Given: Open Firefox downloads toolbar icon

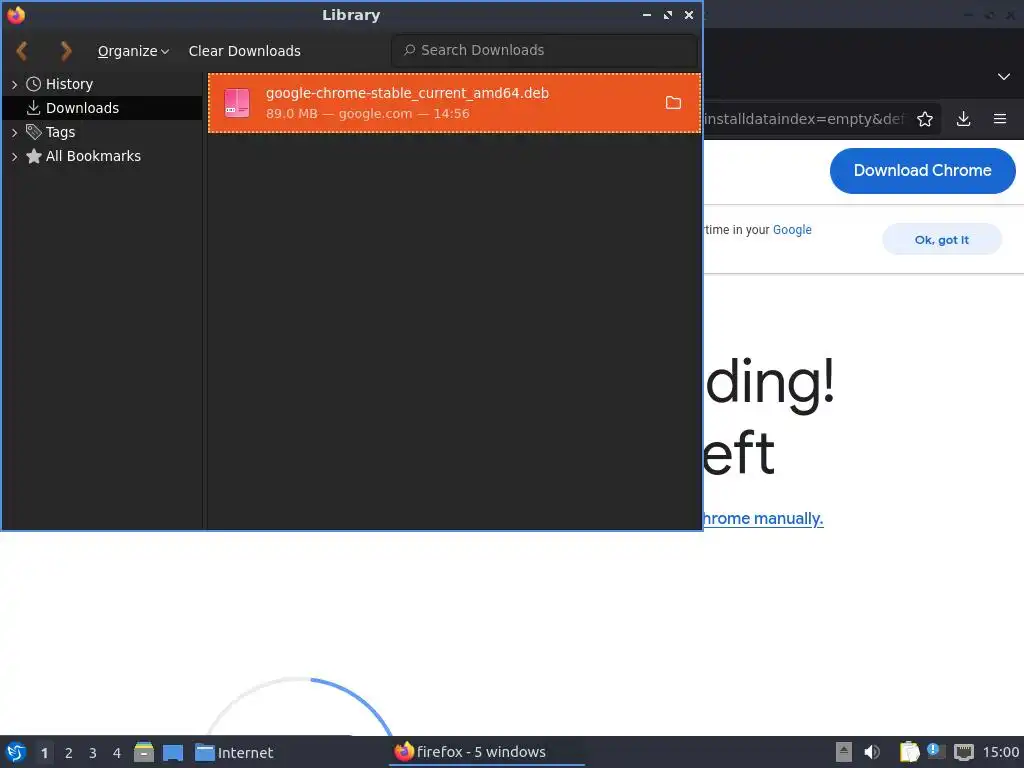Looking at the screenshot, I should click(963, 119).
